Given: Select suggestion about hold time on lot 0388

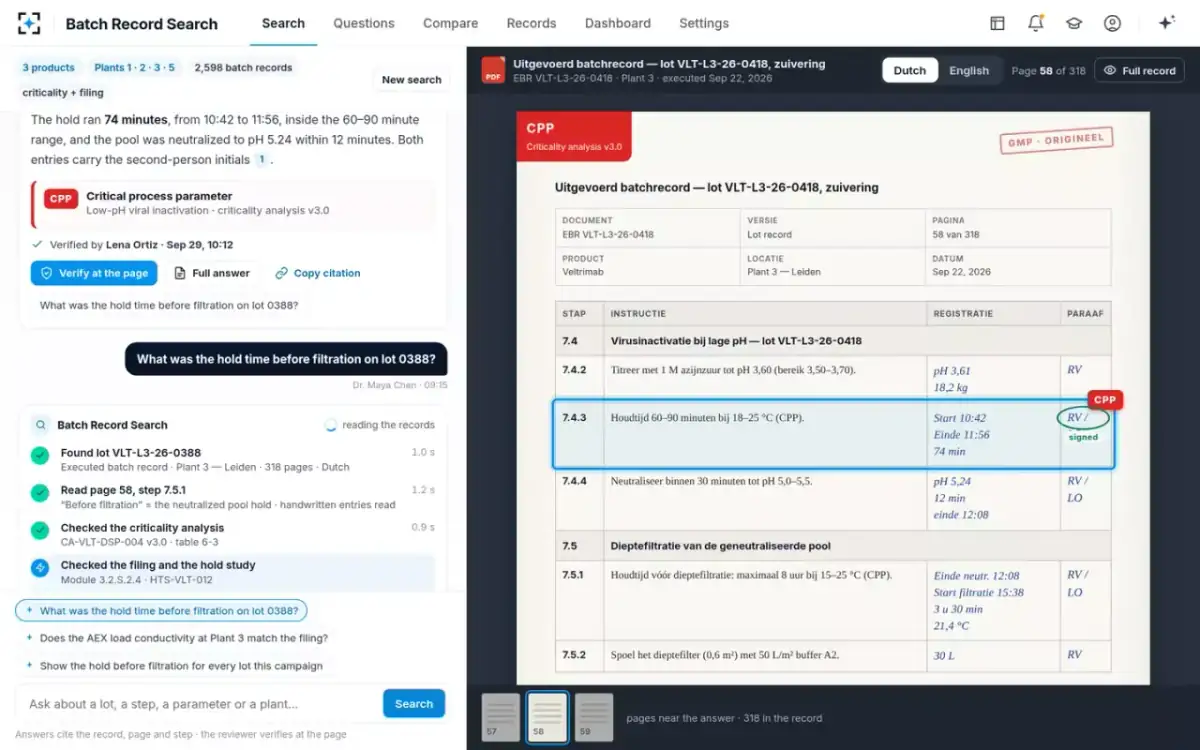Looking at the screenshot, I should coord(161,610).
